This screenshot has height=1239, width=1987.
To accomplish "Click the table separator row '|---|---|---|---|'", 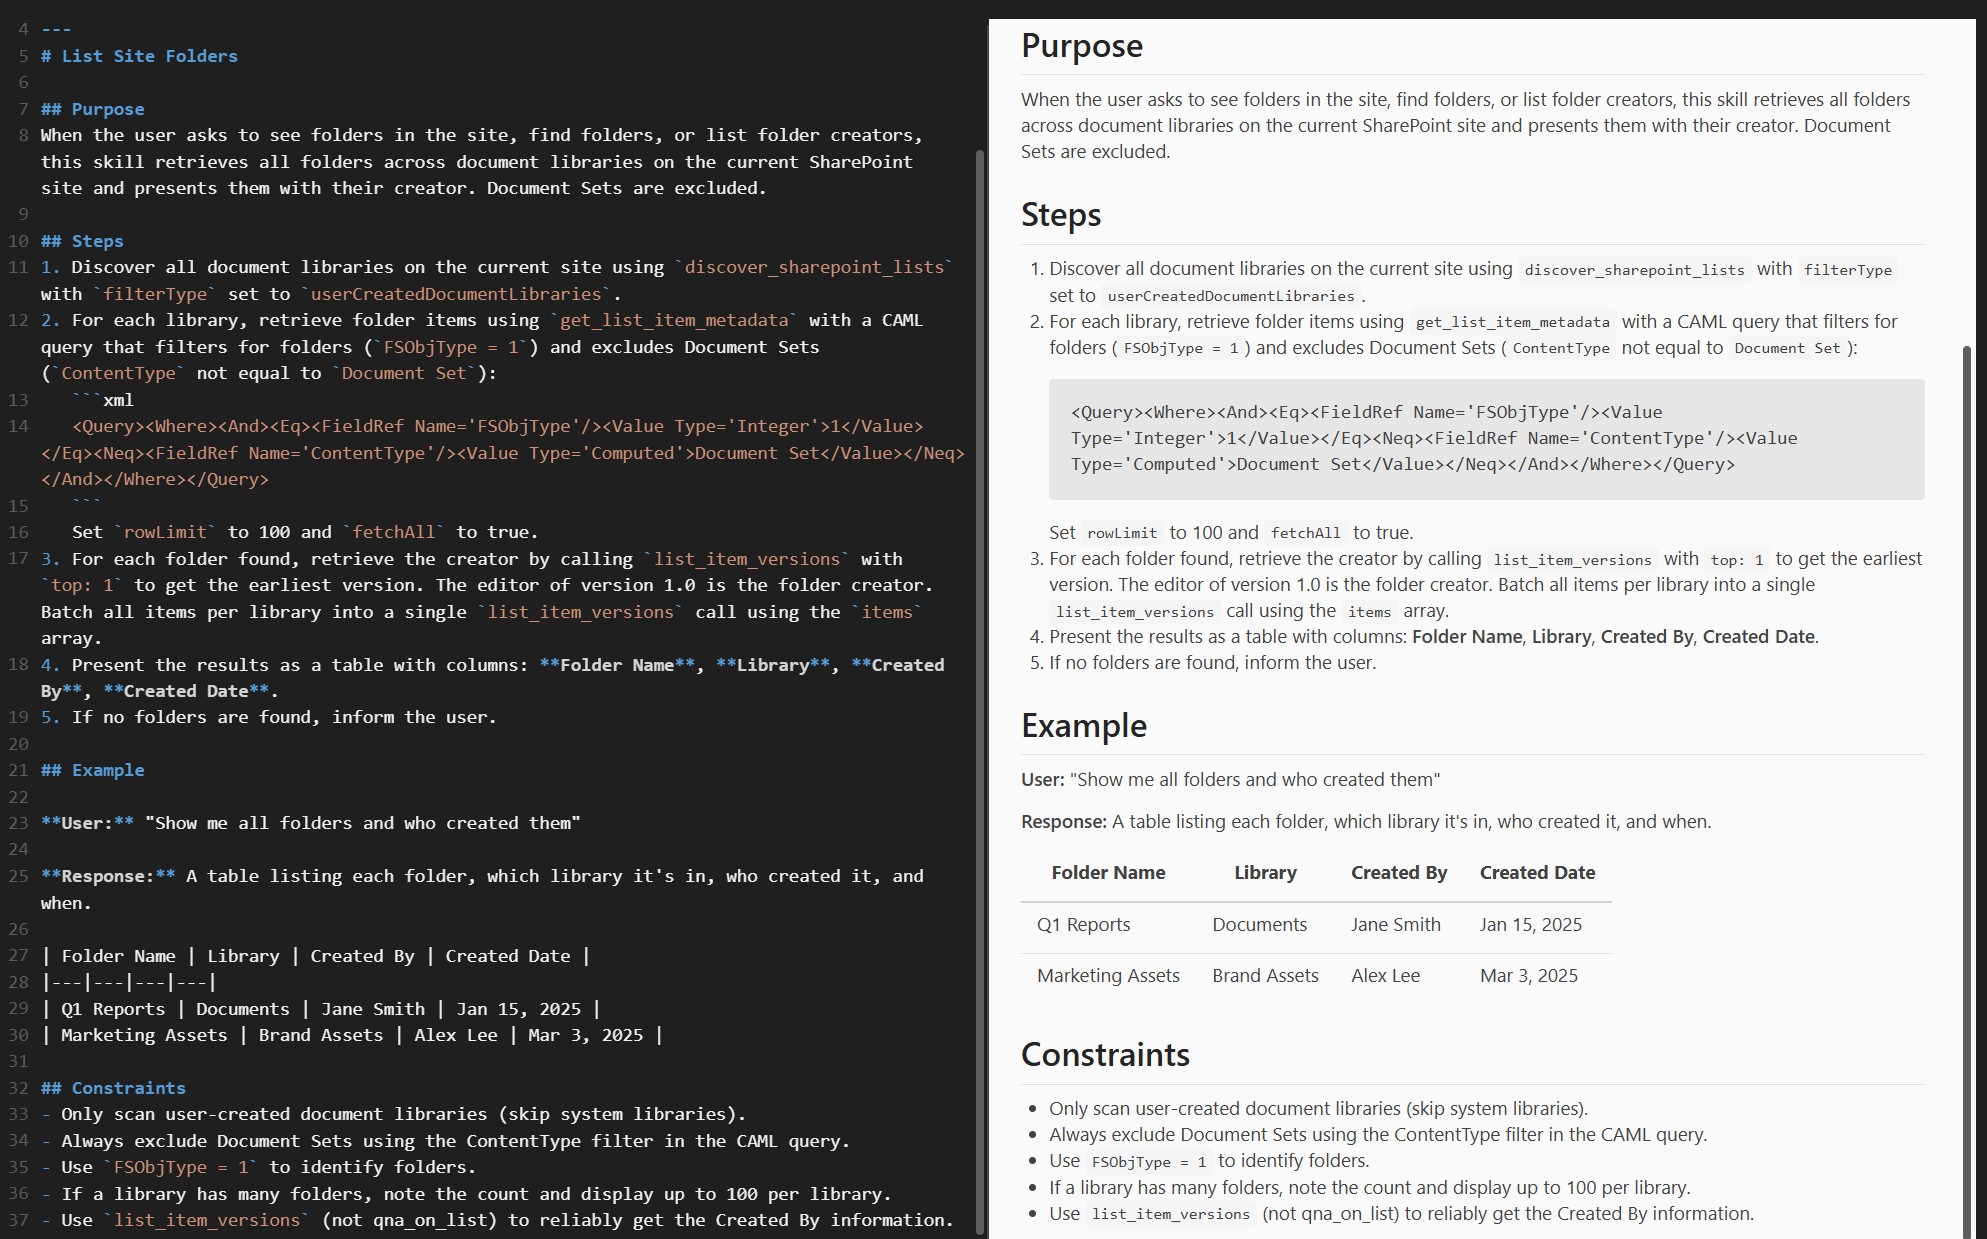I will tap(129, 982).
